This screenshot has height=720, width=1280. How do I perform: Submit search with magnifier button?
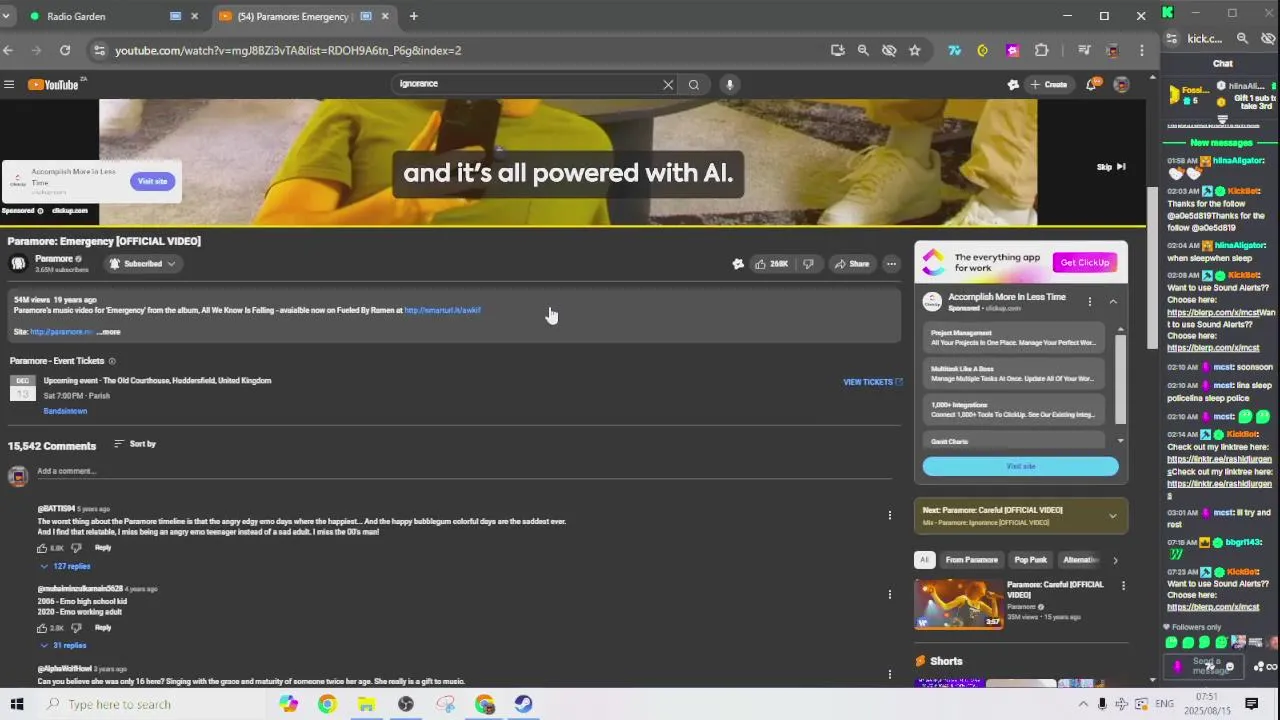click(x=694, y=85)
